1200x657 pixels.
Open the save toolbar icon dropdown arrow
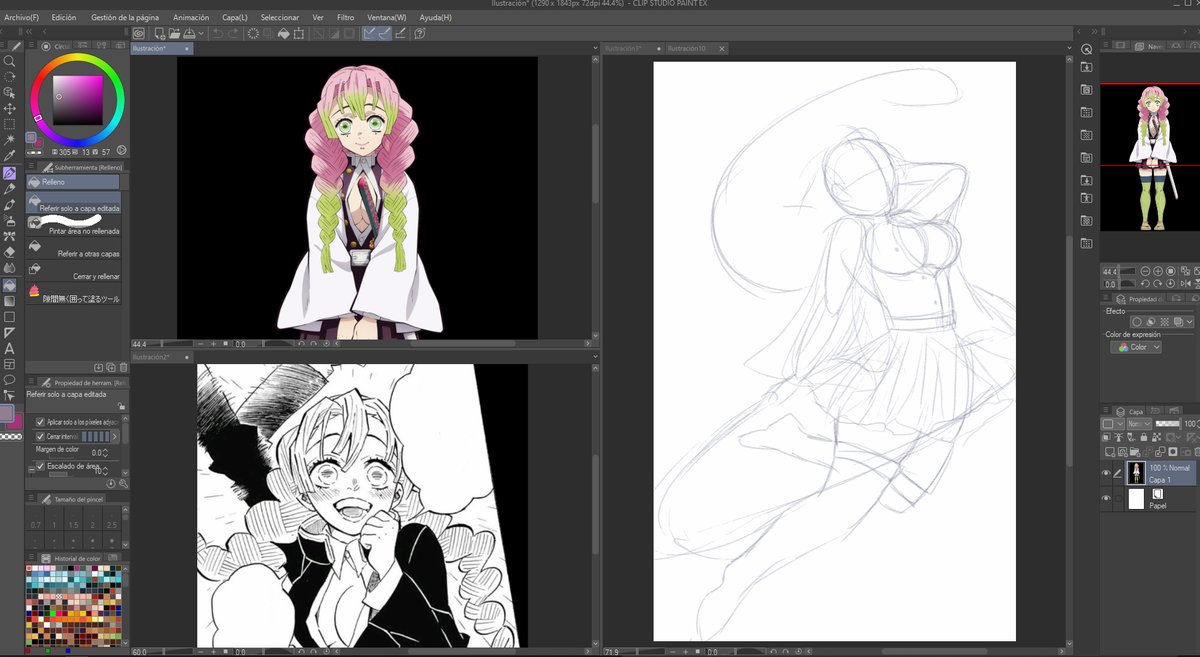tap(202, 33)
